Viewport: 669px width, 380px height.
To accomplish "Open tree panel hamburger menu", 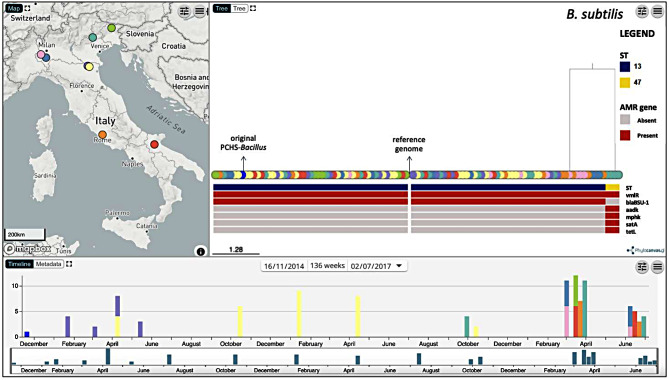I will [x=657, y=12].
